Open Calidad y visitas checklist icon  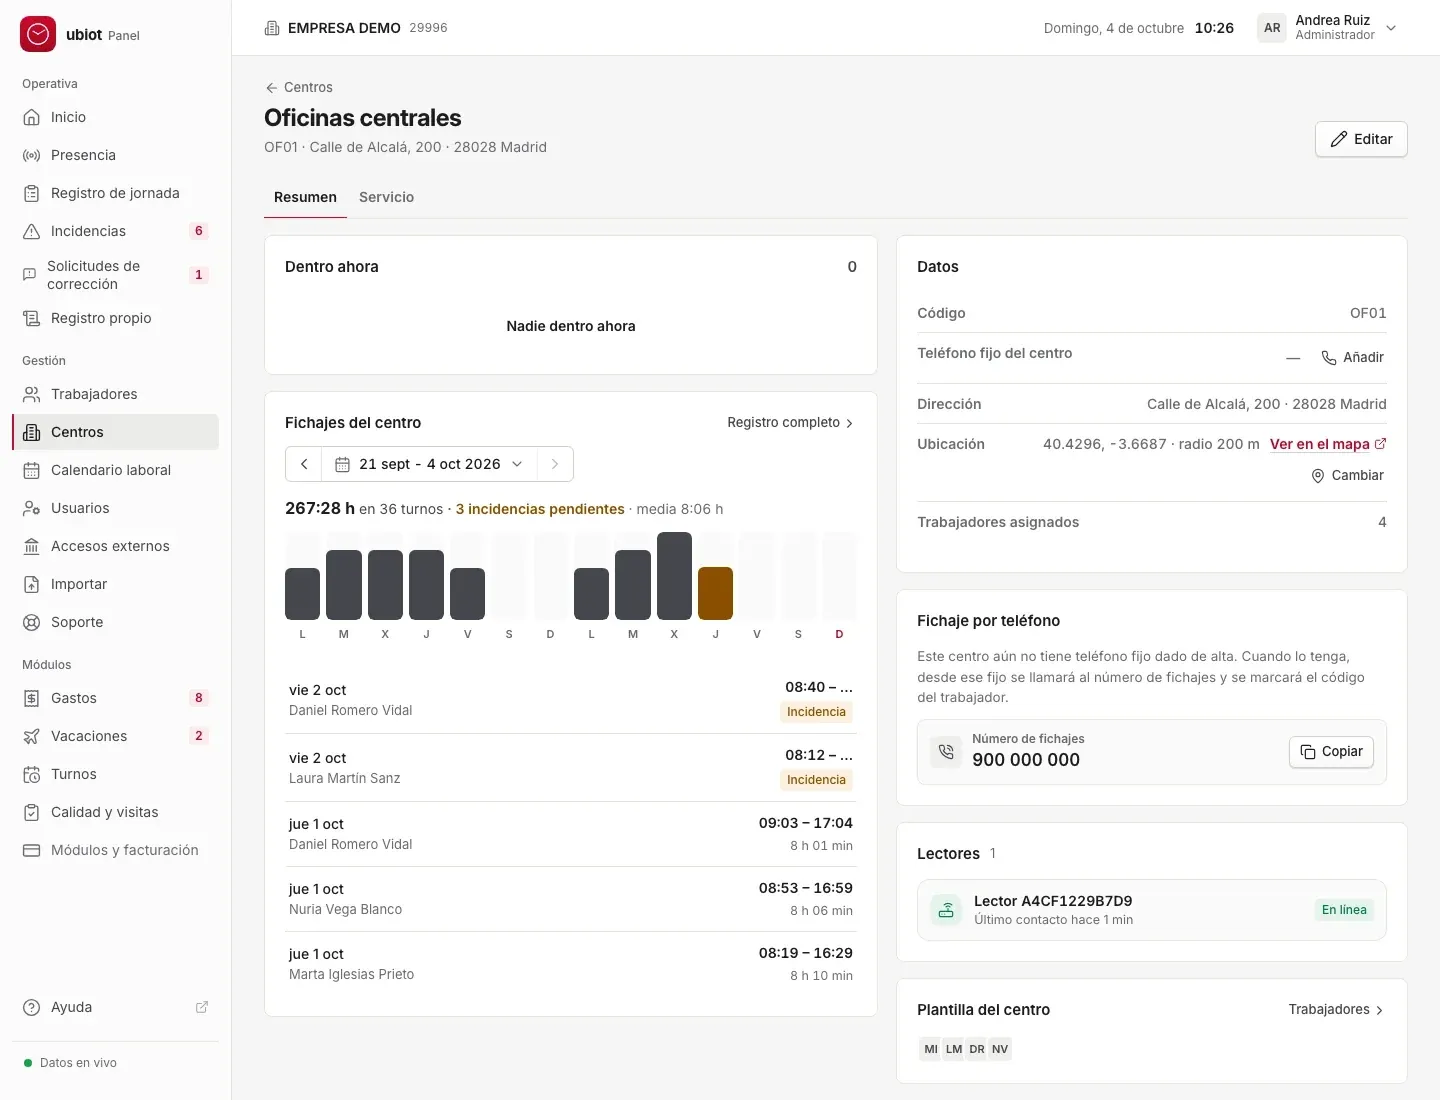(32, 812)
